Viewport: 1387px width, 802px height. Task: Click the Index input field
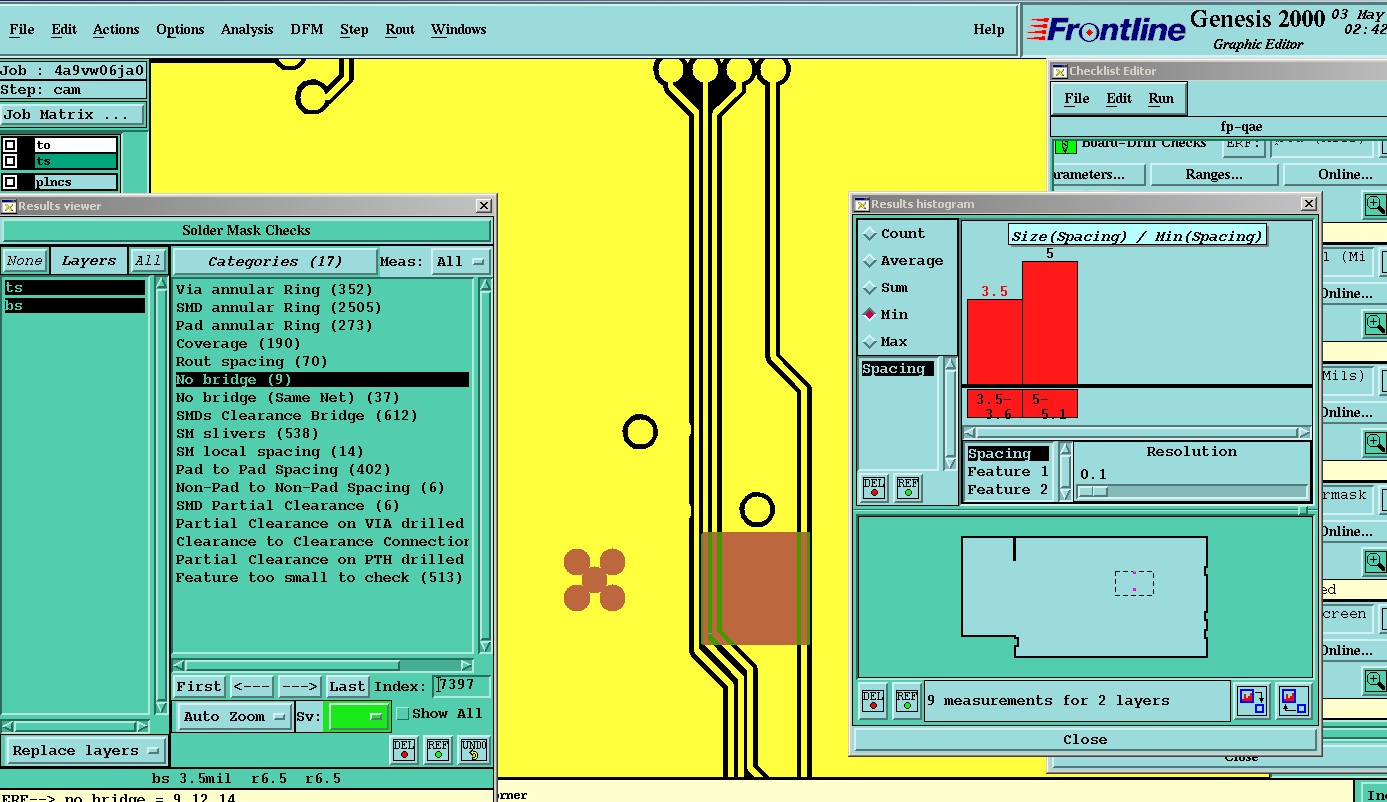[463, 686]
